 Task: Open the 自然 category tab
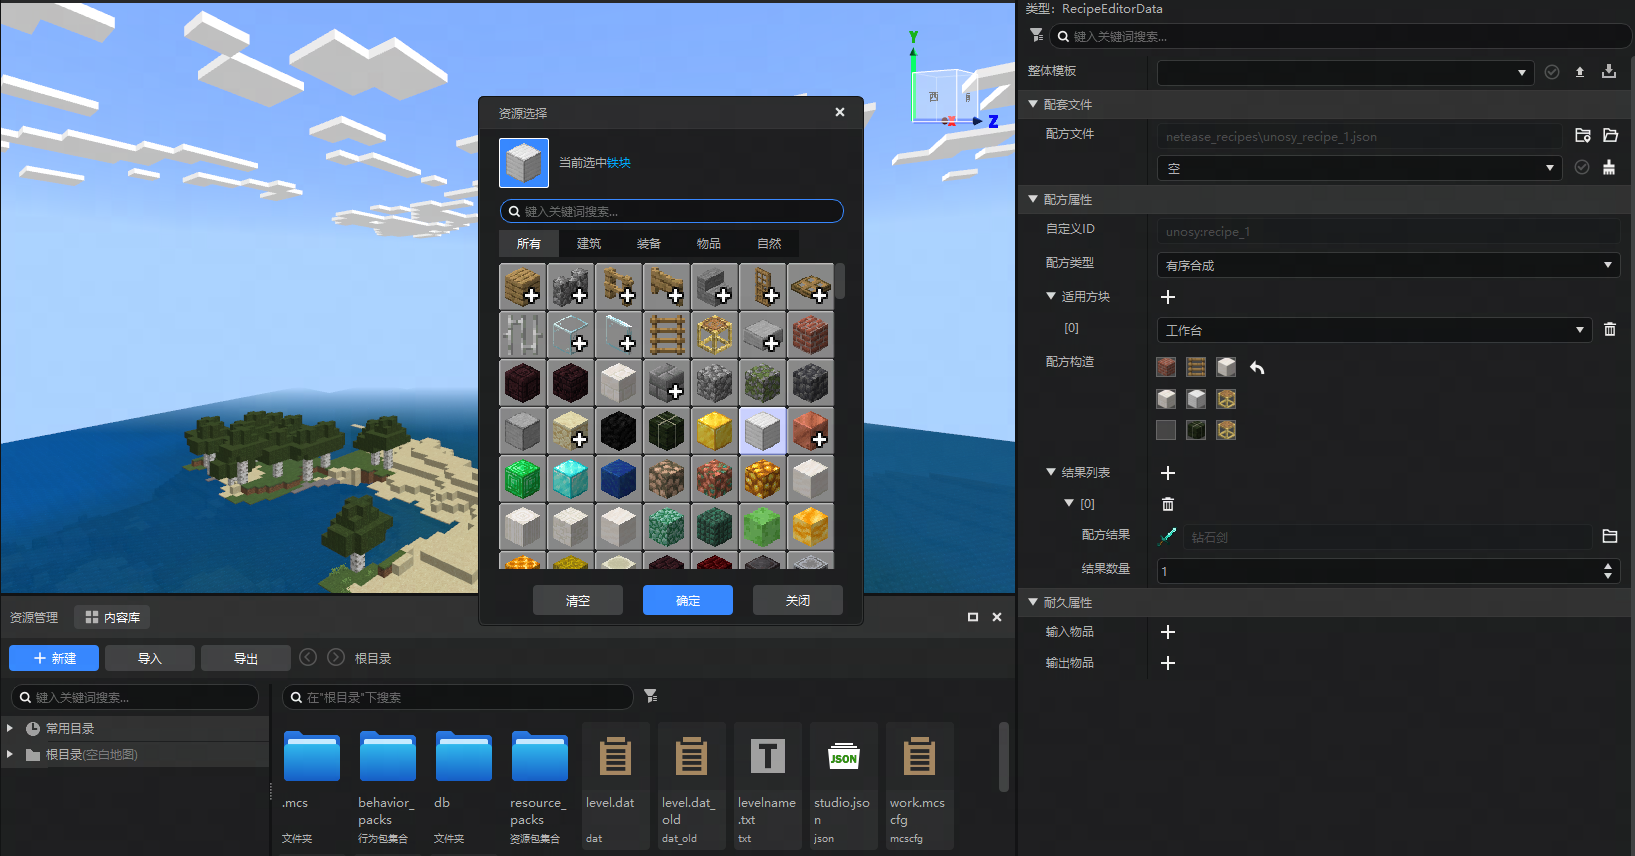tap(769, 244)
